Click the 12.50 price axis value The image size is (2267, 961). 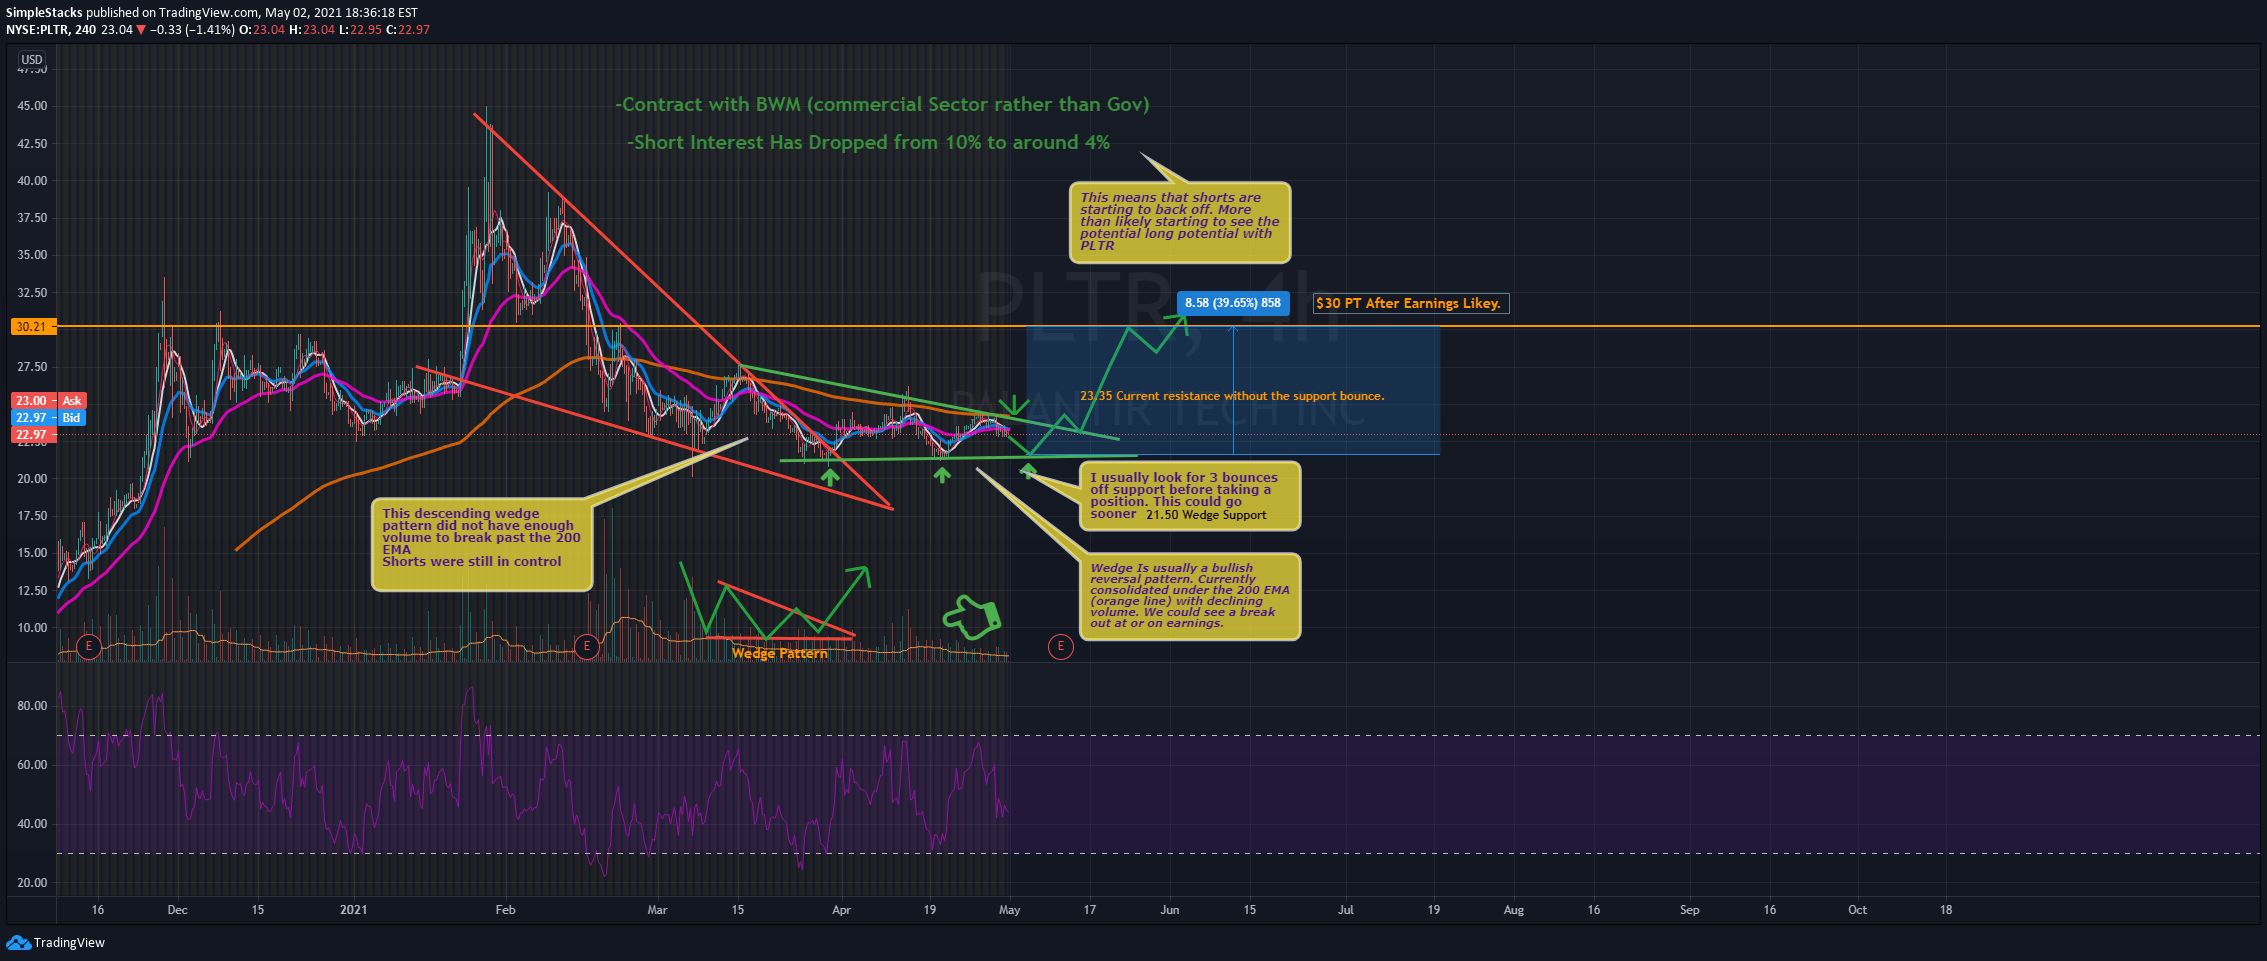click(32, 591)
